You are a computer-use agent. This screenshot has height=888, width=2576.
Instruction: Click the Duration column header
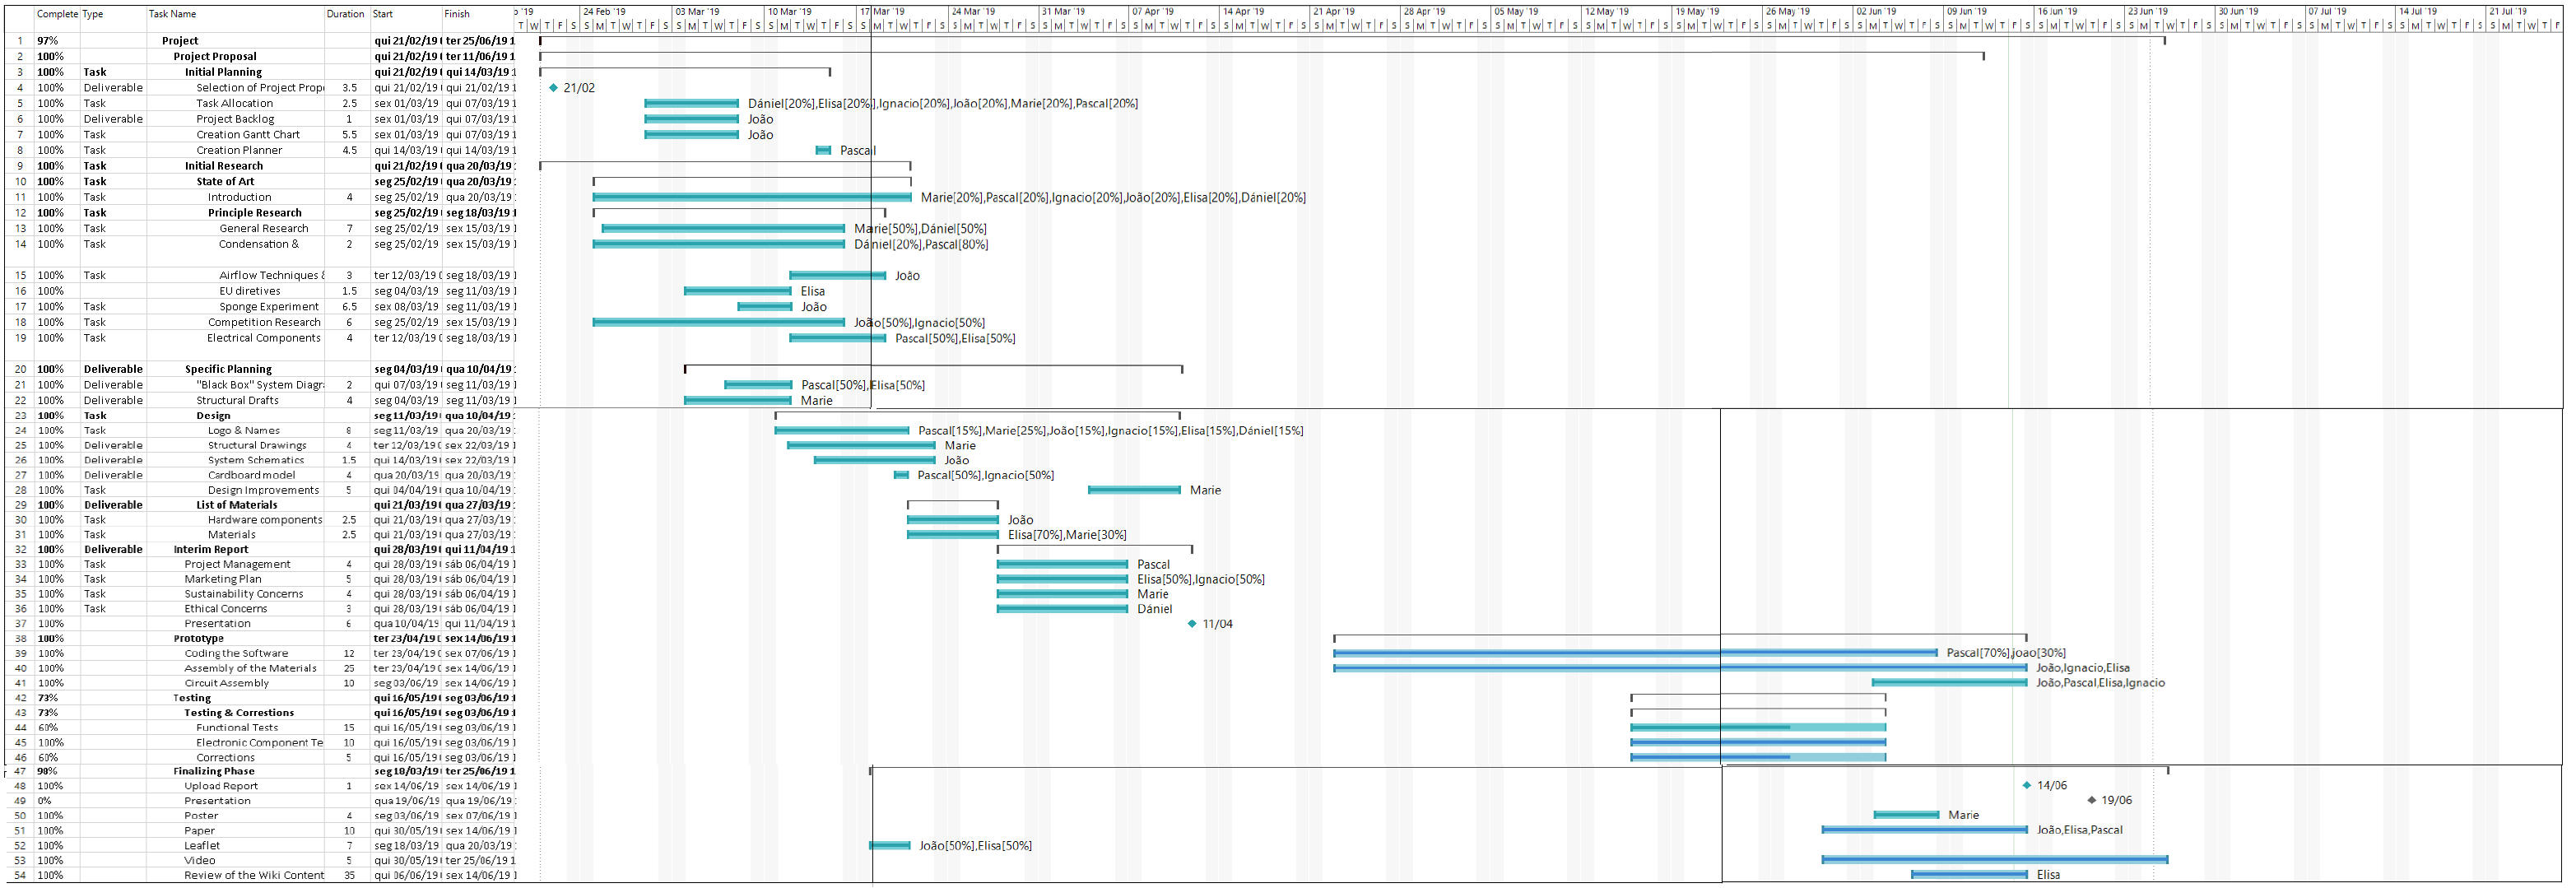click(x=345, y=14)
